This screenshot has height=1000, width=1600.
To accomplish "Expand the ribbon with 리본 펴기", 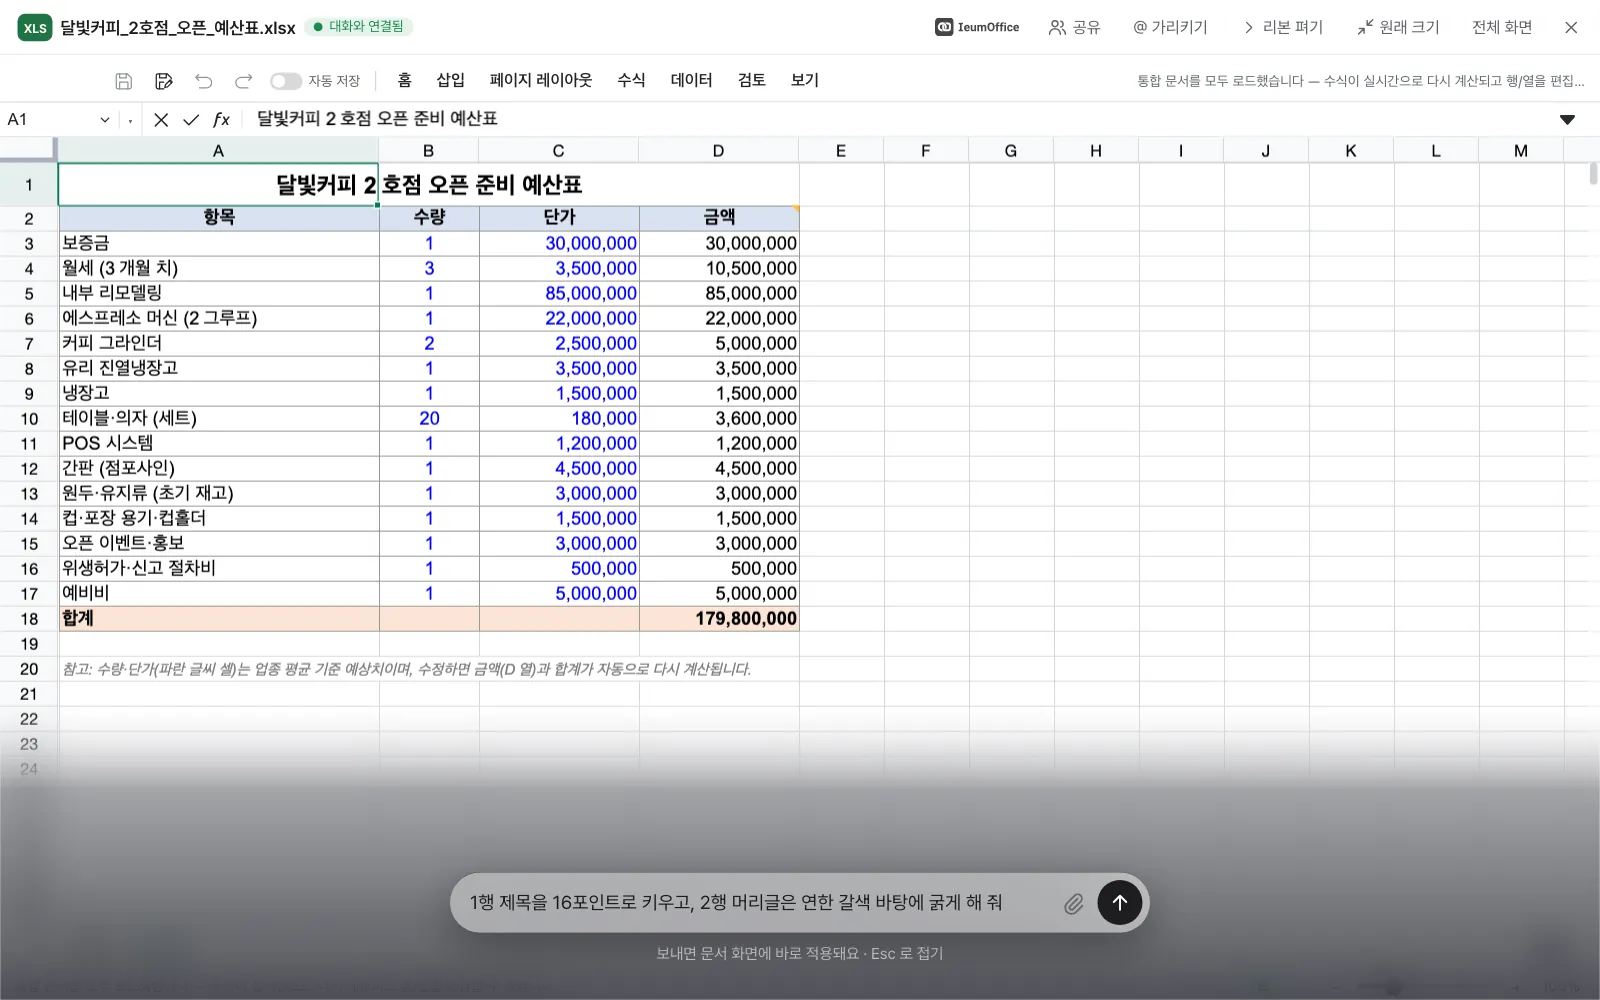I will tap(1282, 27).
